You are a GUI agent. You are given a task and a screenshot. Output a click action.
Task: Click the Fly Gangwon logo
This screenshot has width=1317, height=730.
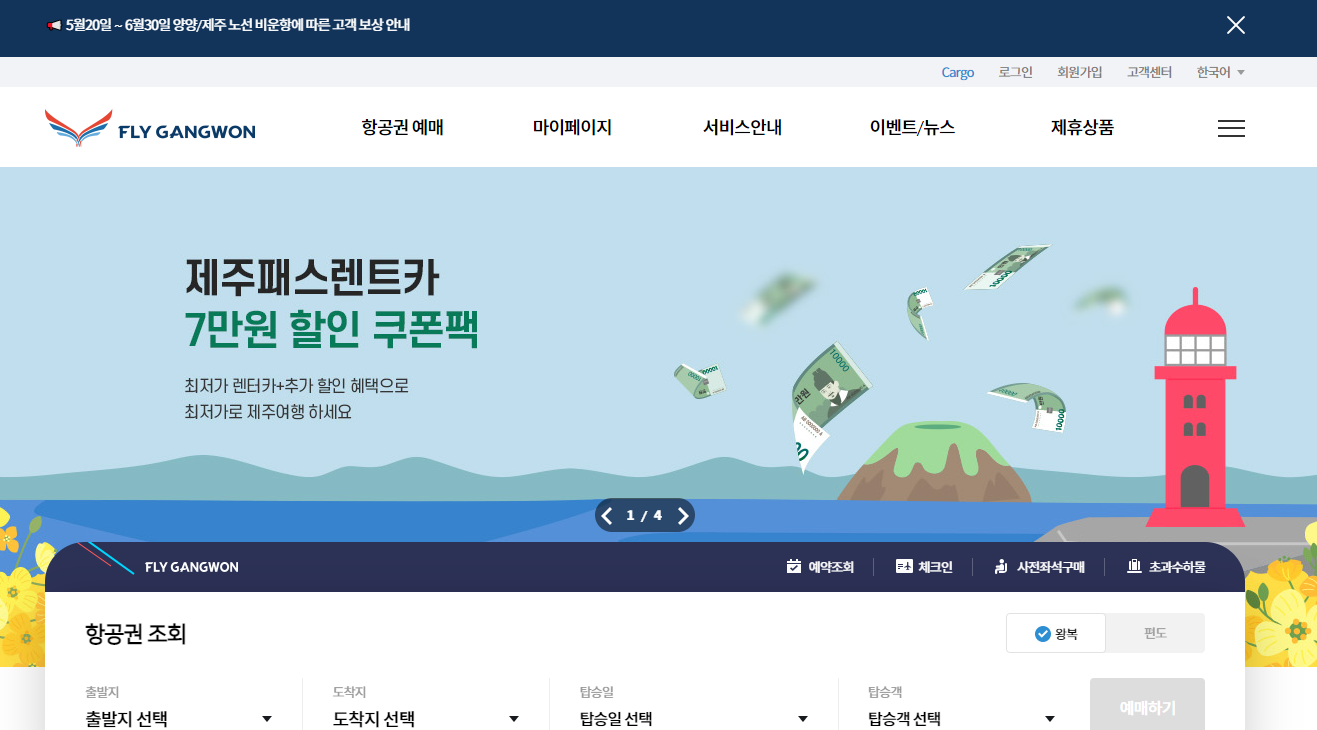149,127
